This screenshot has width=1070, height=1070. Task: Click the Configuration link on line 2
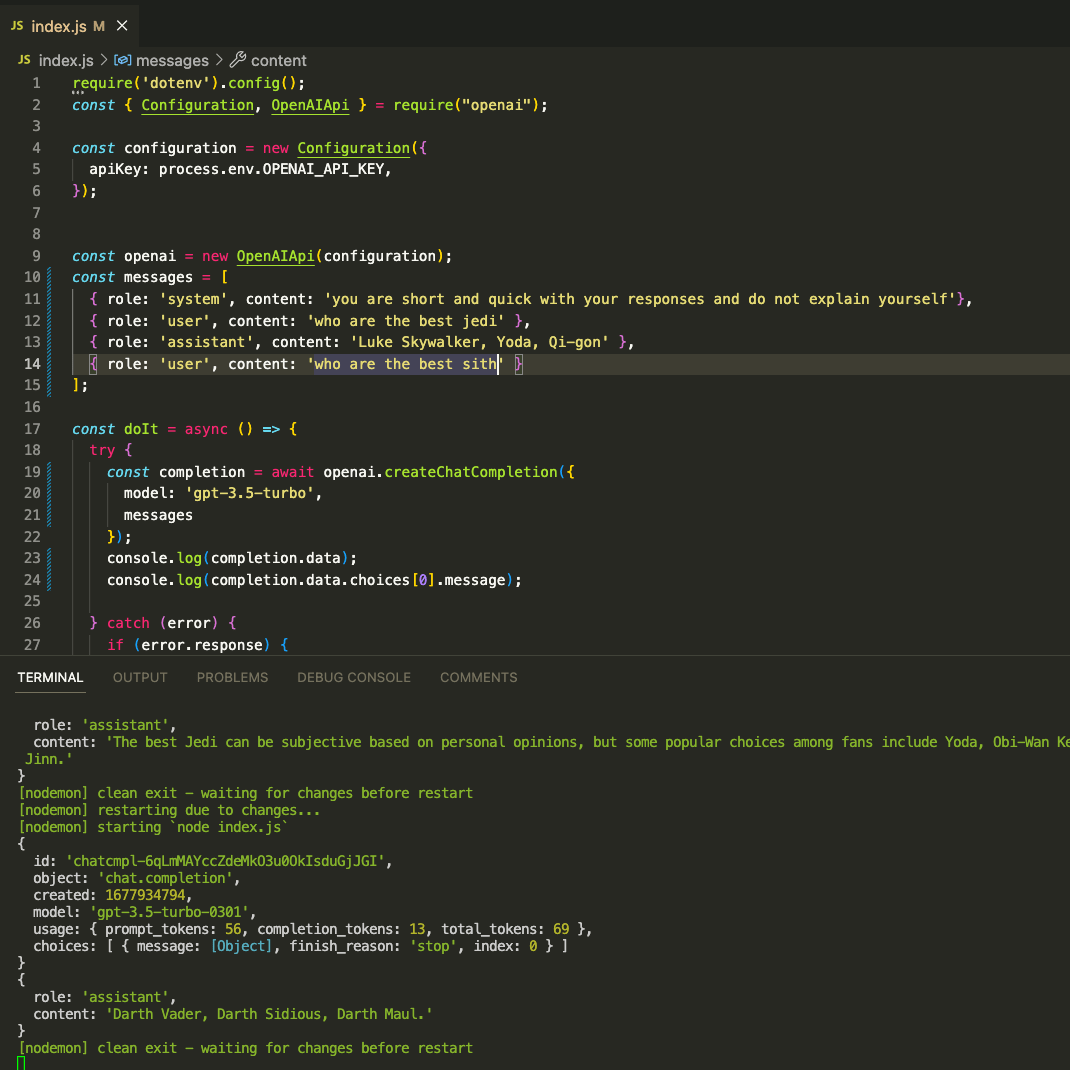point(197,104)
